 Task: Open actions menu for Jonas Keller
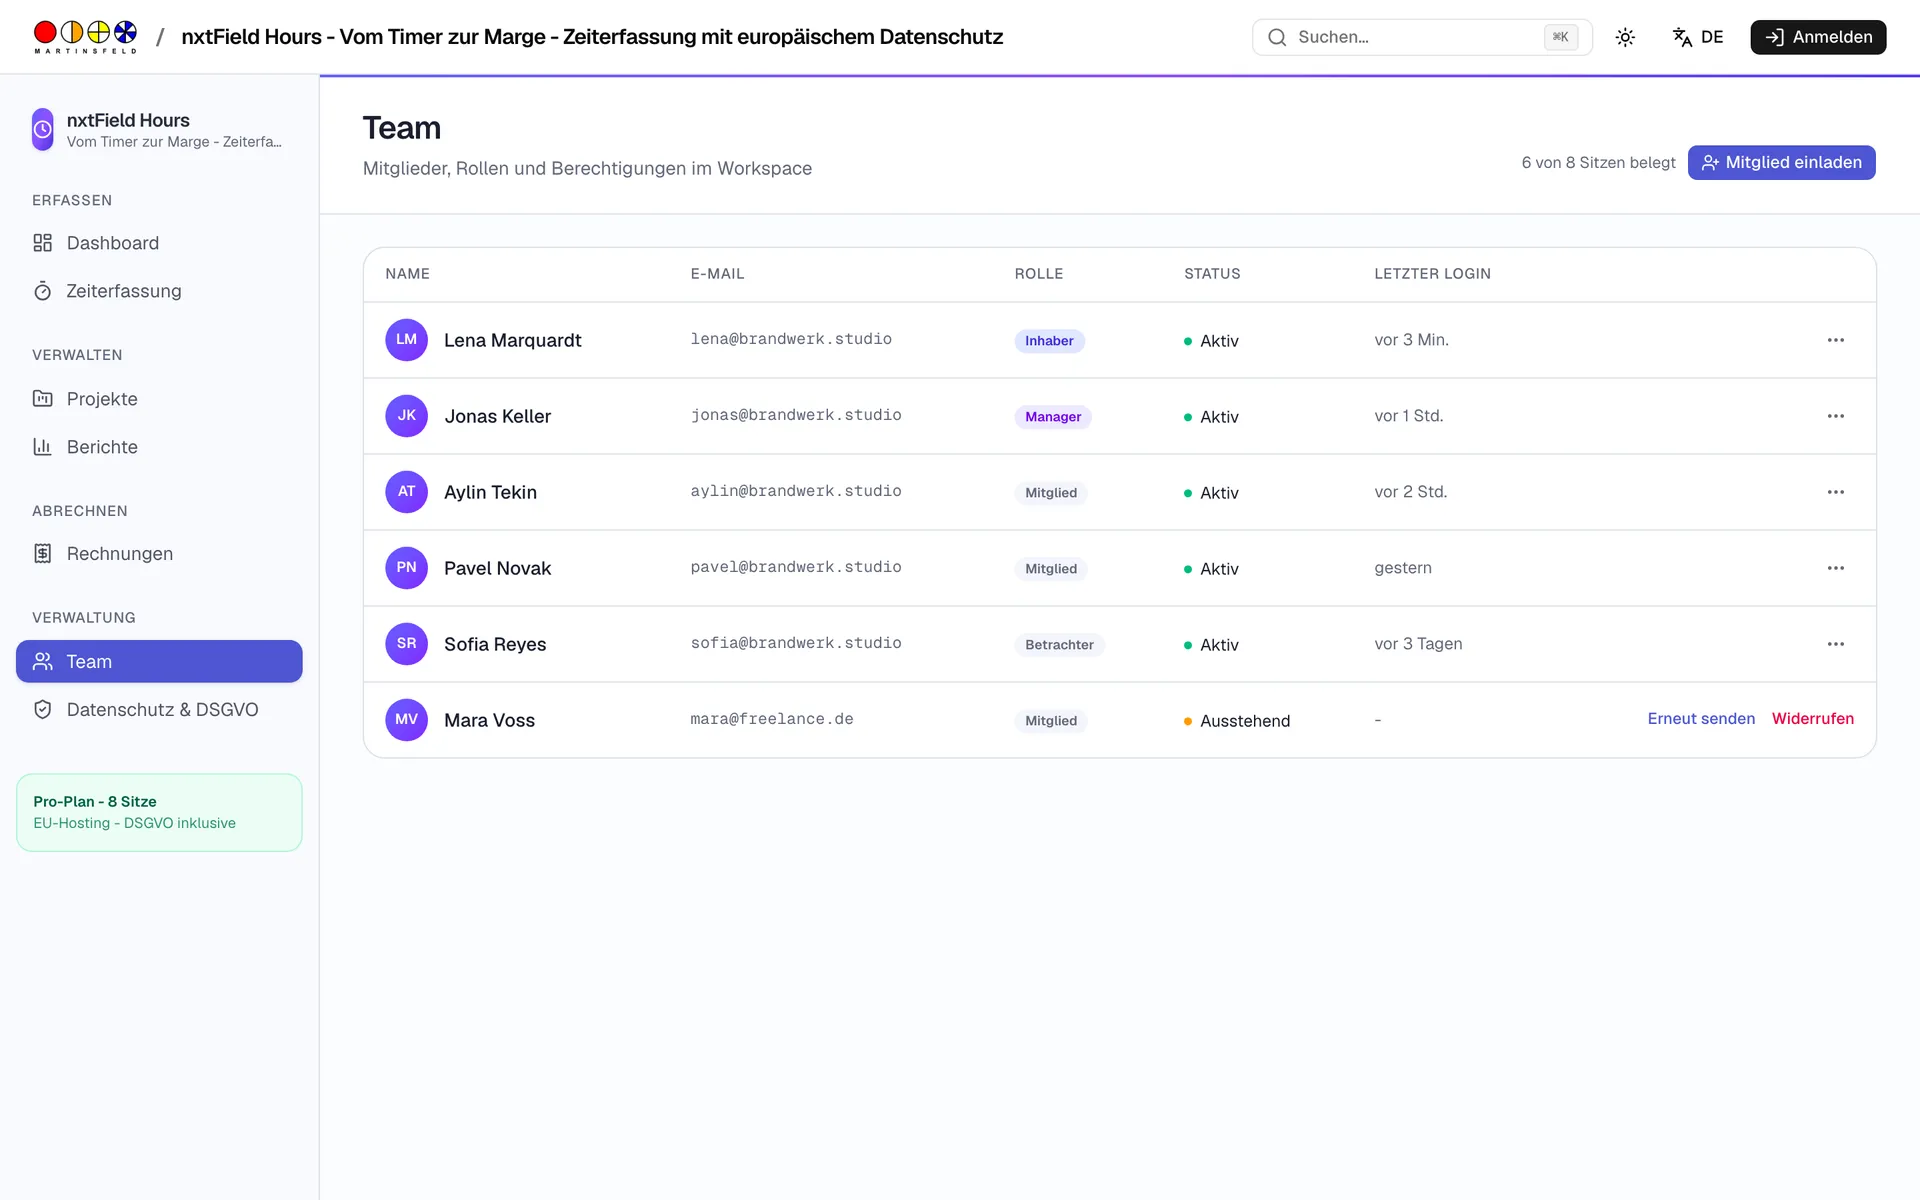pos(1836,416)
